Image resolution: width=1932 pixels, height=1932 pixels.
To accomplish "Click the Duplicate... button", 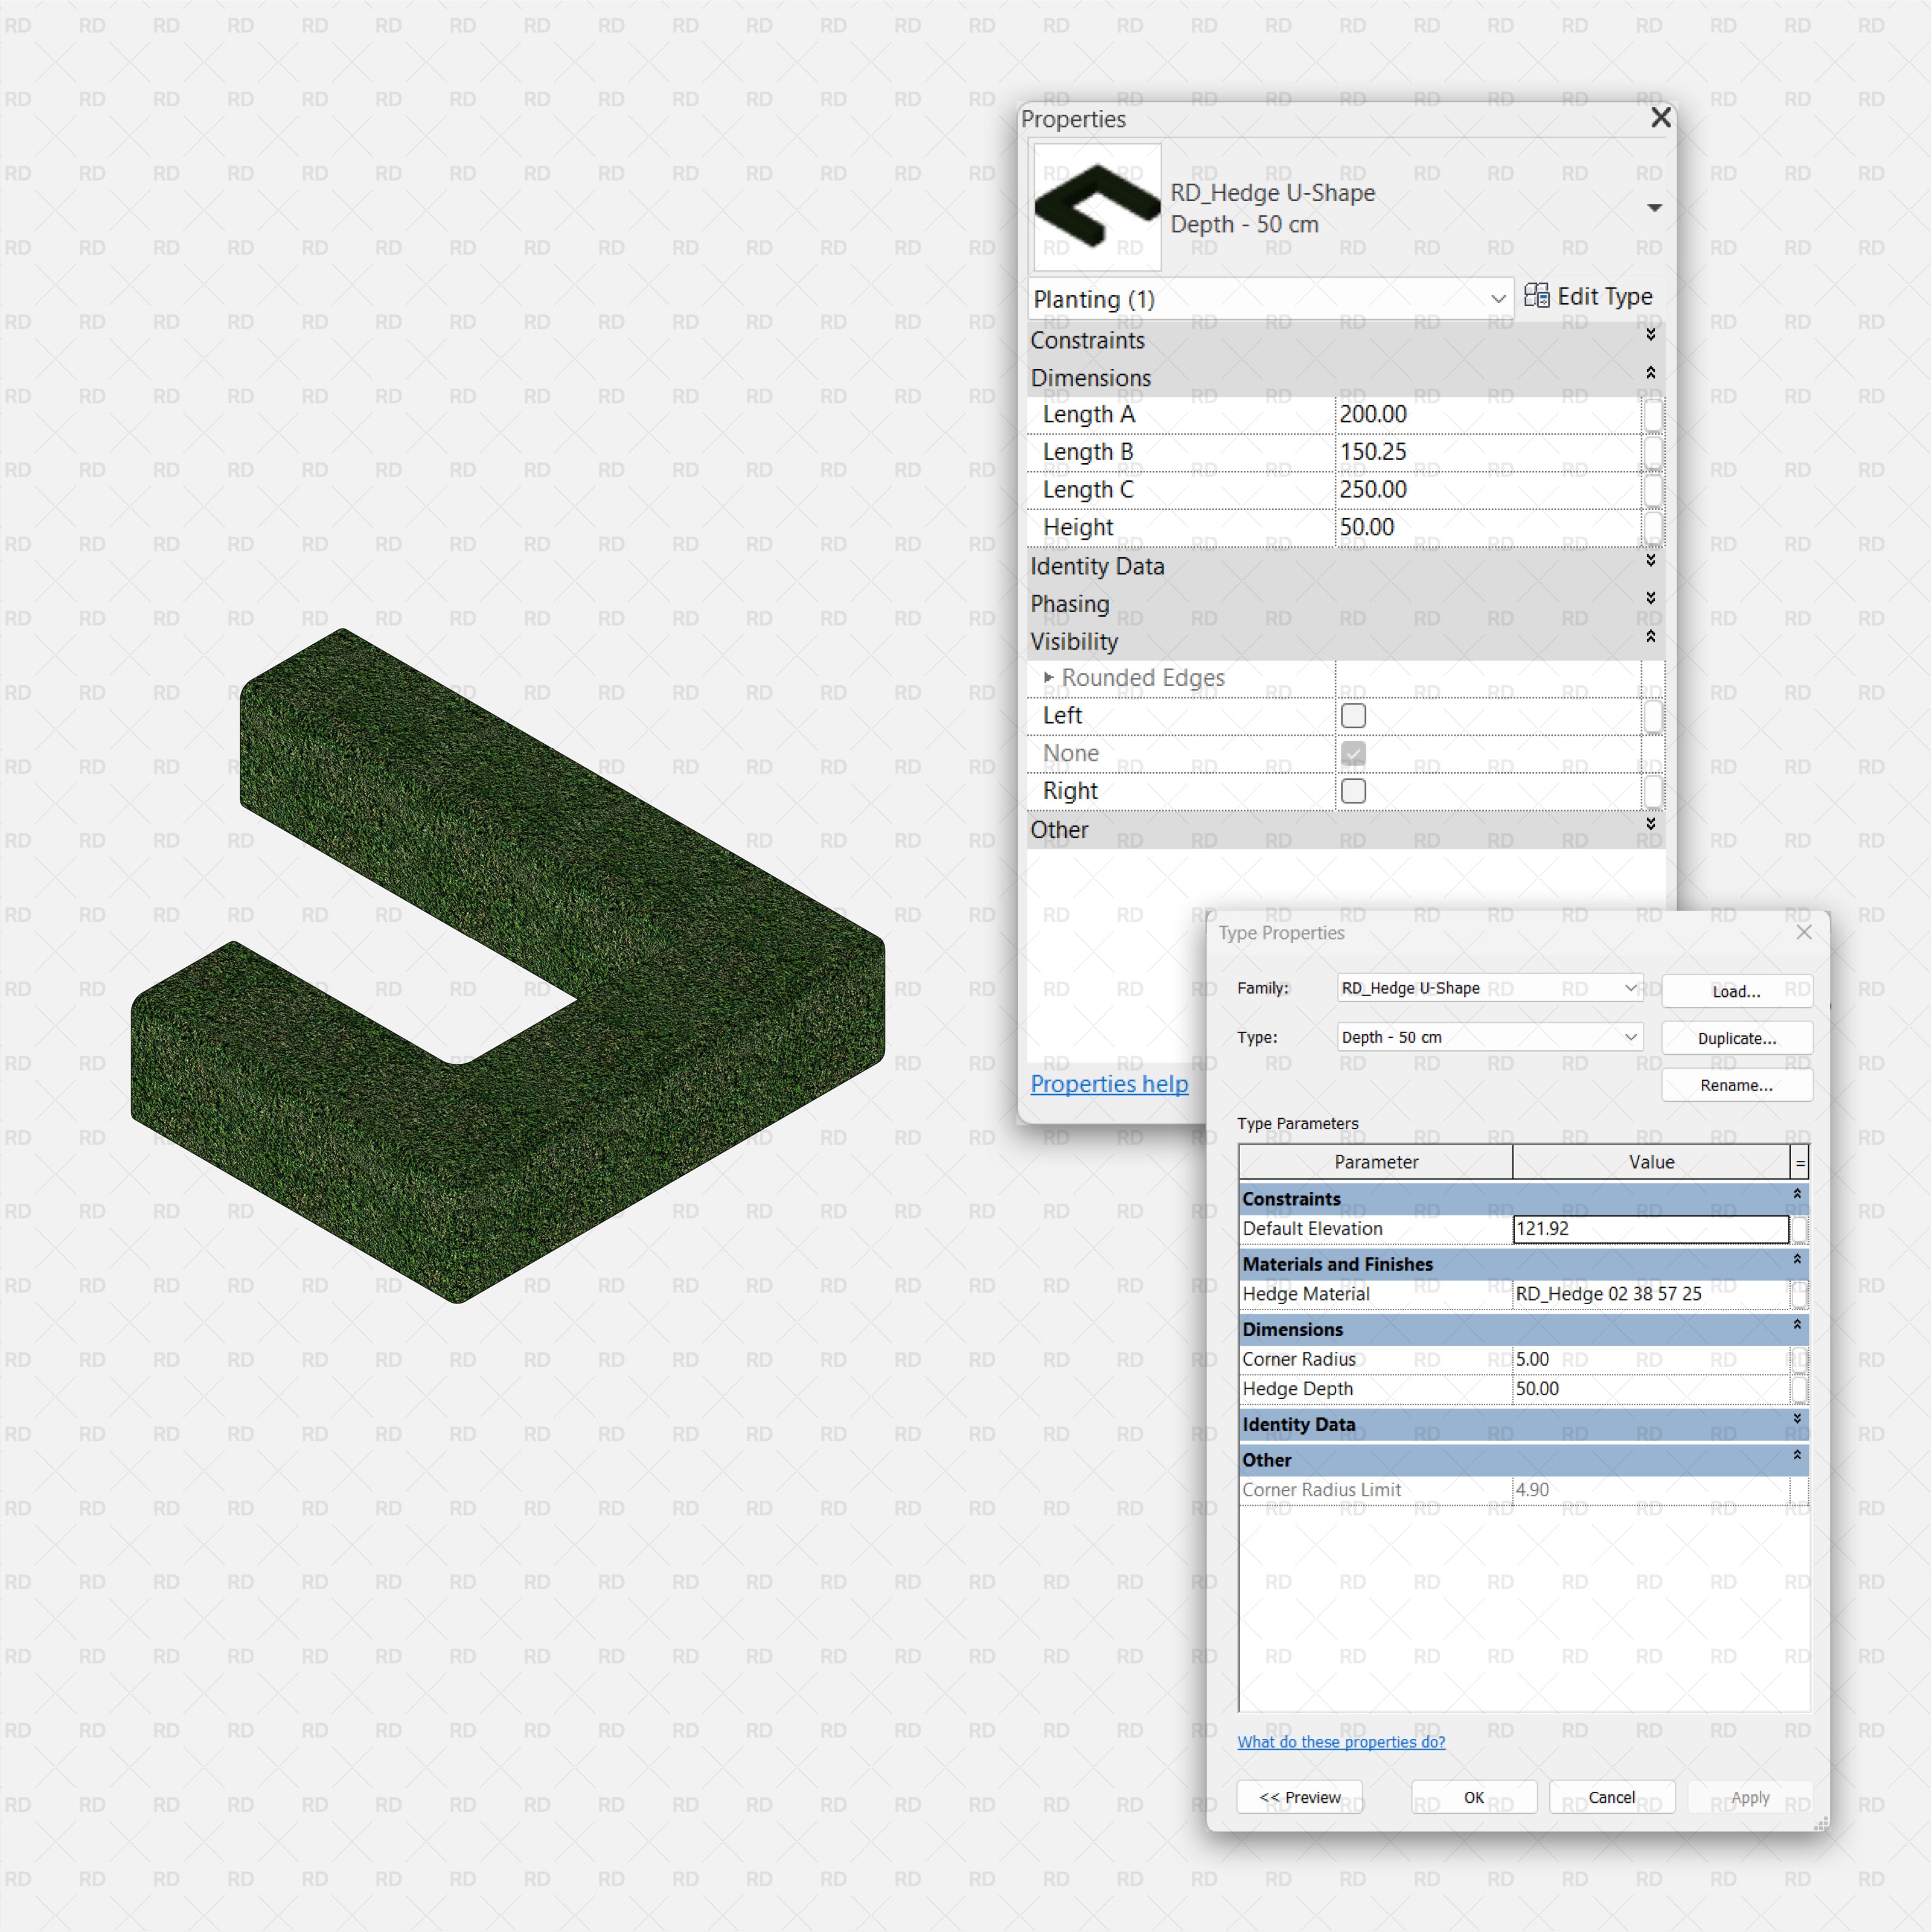I will click(1736, 1038).
